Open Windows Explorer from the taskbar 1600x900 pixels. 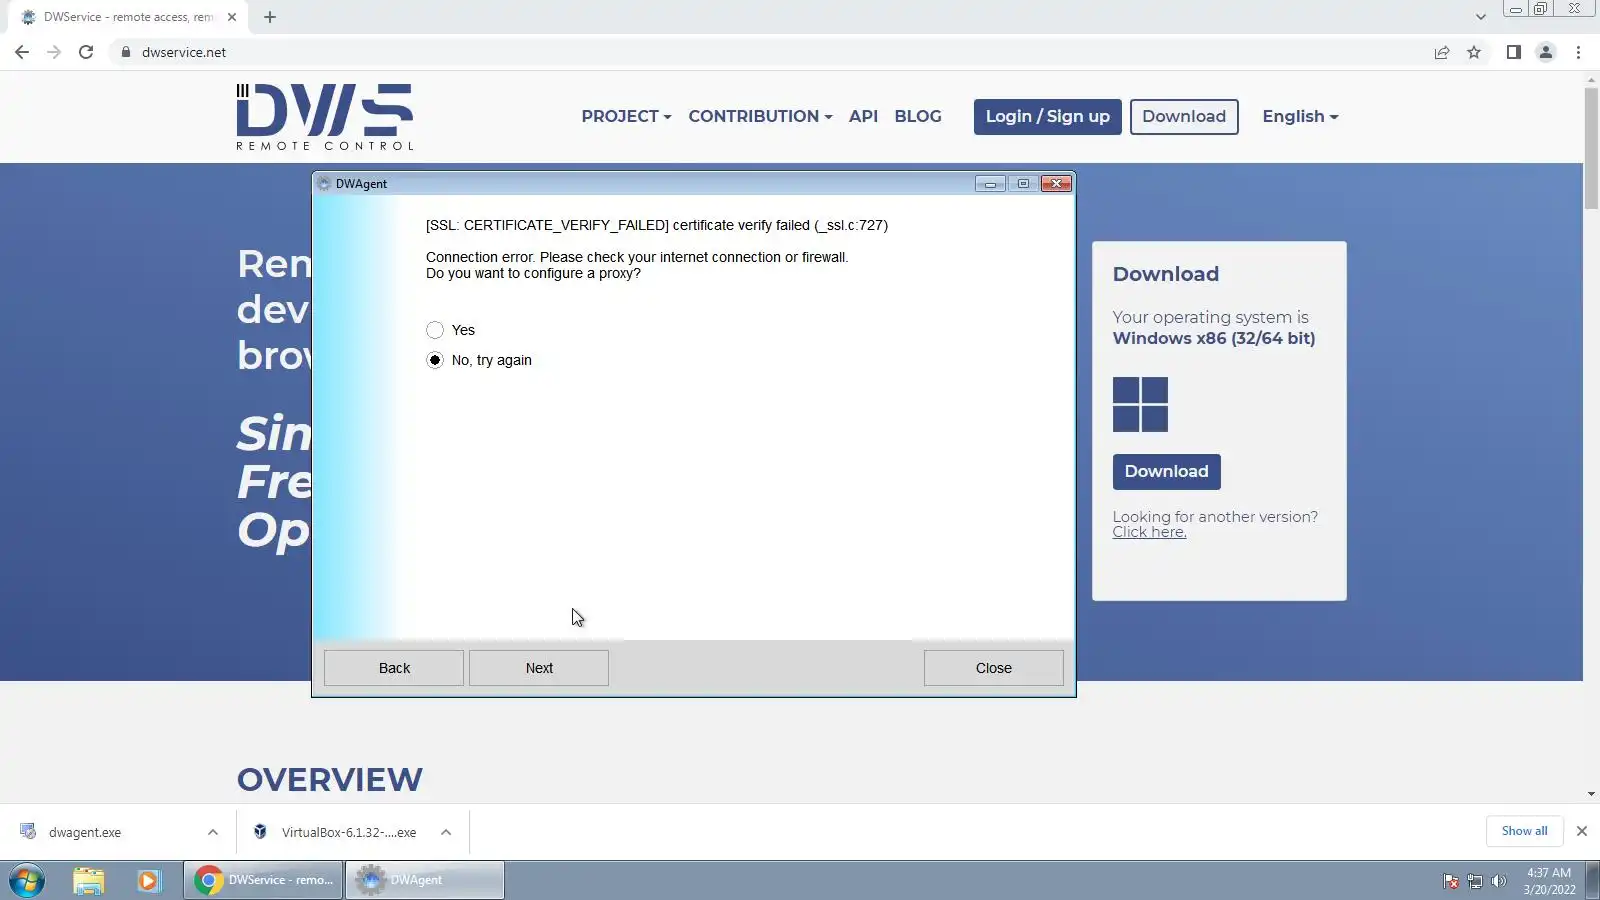click(88, 880)
